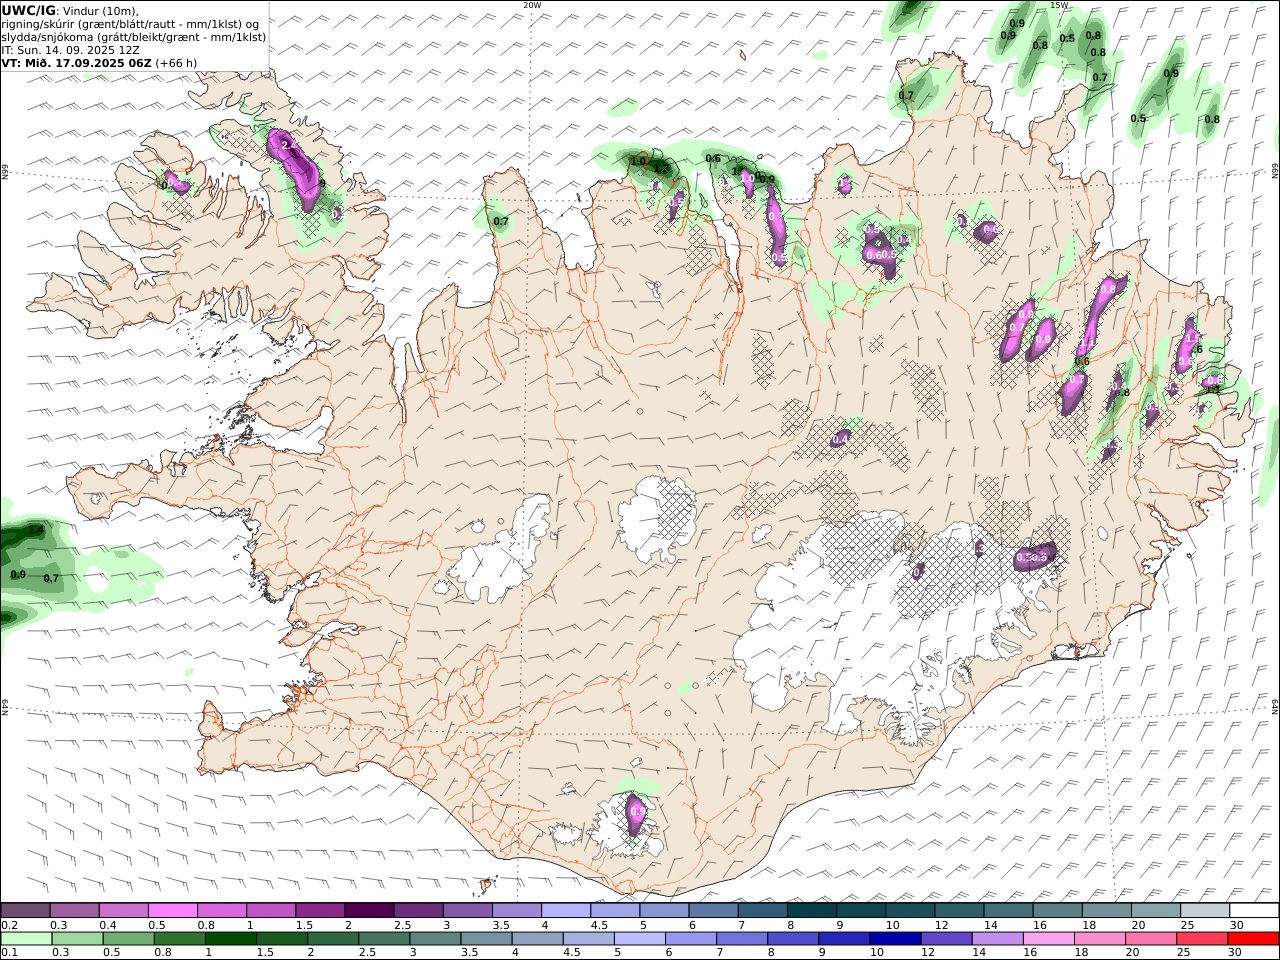
Task: Click the upper legend swatch labeled 1.5
Action: (x=320, y=911)
